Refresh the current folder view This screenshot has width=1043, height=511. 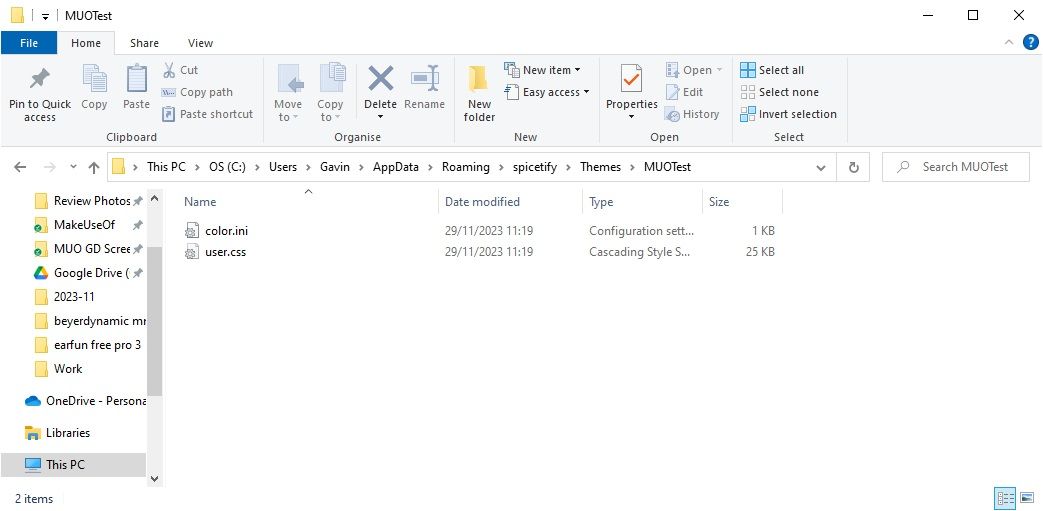(853, 167)
